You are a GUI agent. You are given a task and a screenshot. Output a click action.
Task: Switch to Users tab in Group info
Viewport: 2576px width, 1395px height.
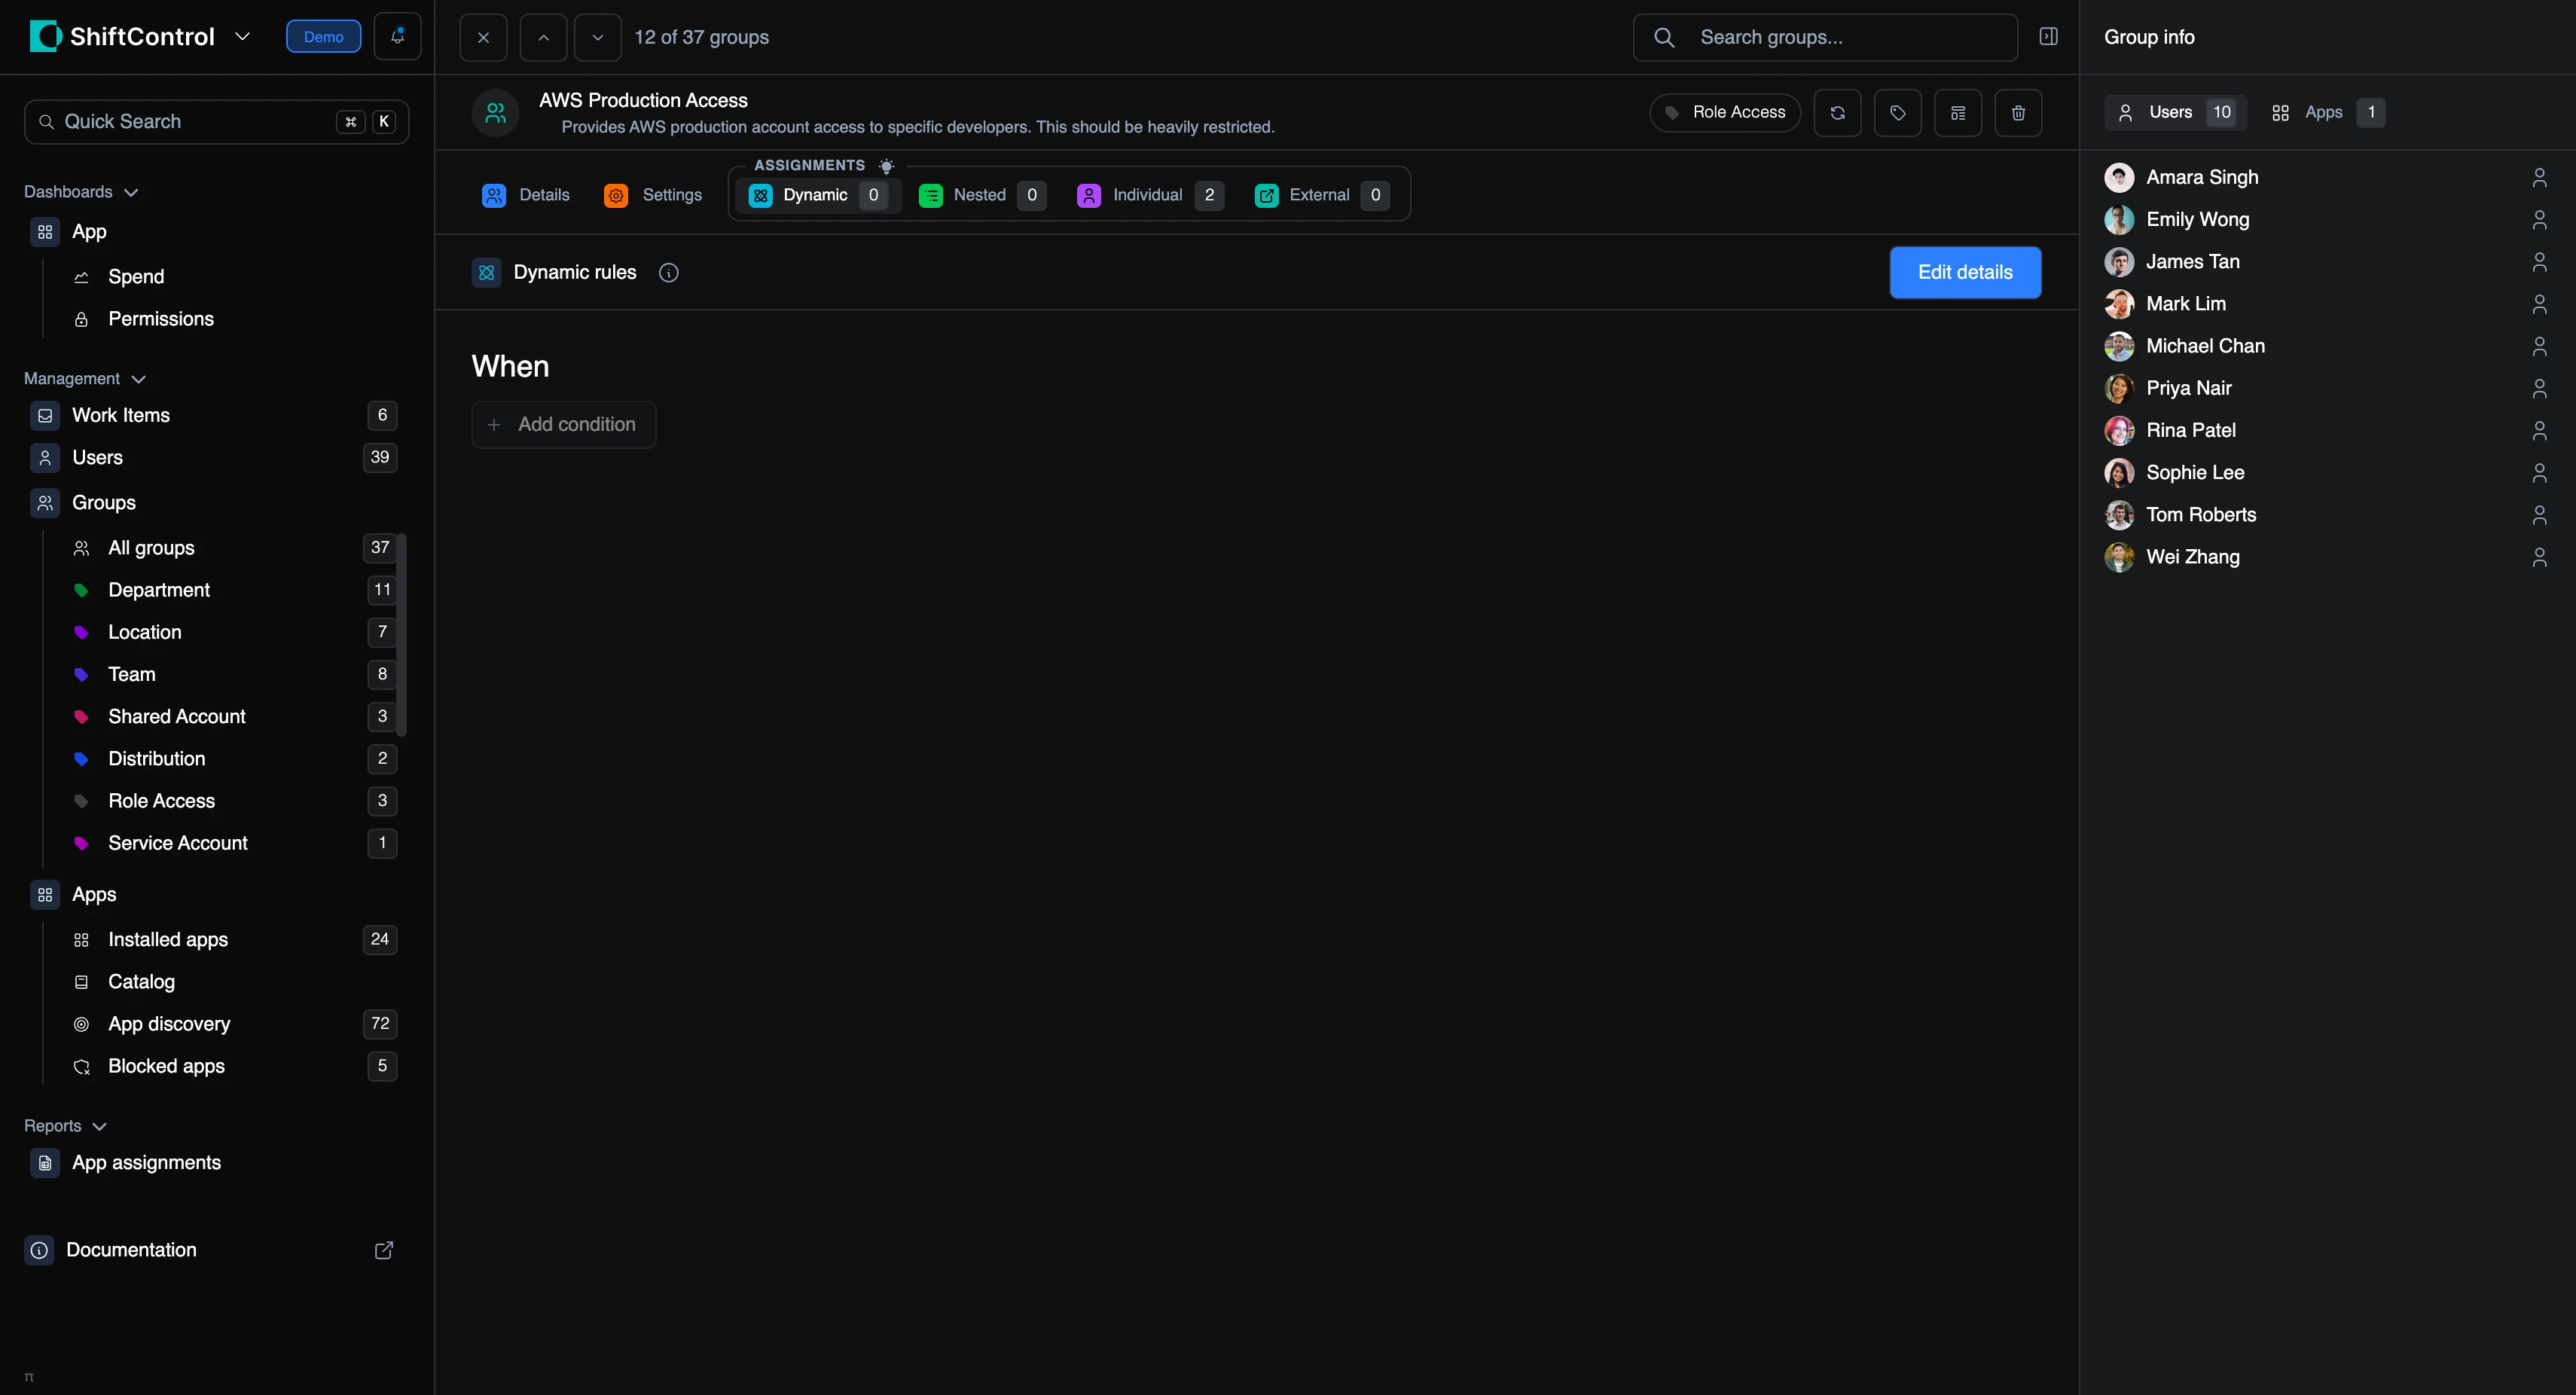click(x=2175, y=113)
